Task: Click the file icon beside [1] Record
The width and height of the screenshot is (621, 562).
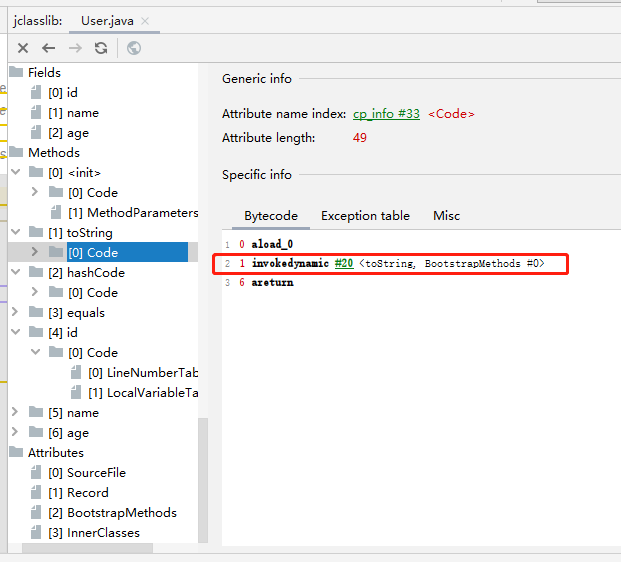Action: pos(36,493)
